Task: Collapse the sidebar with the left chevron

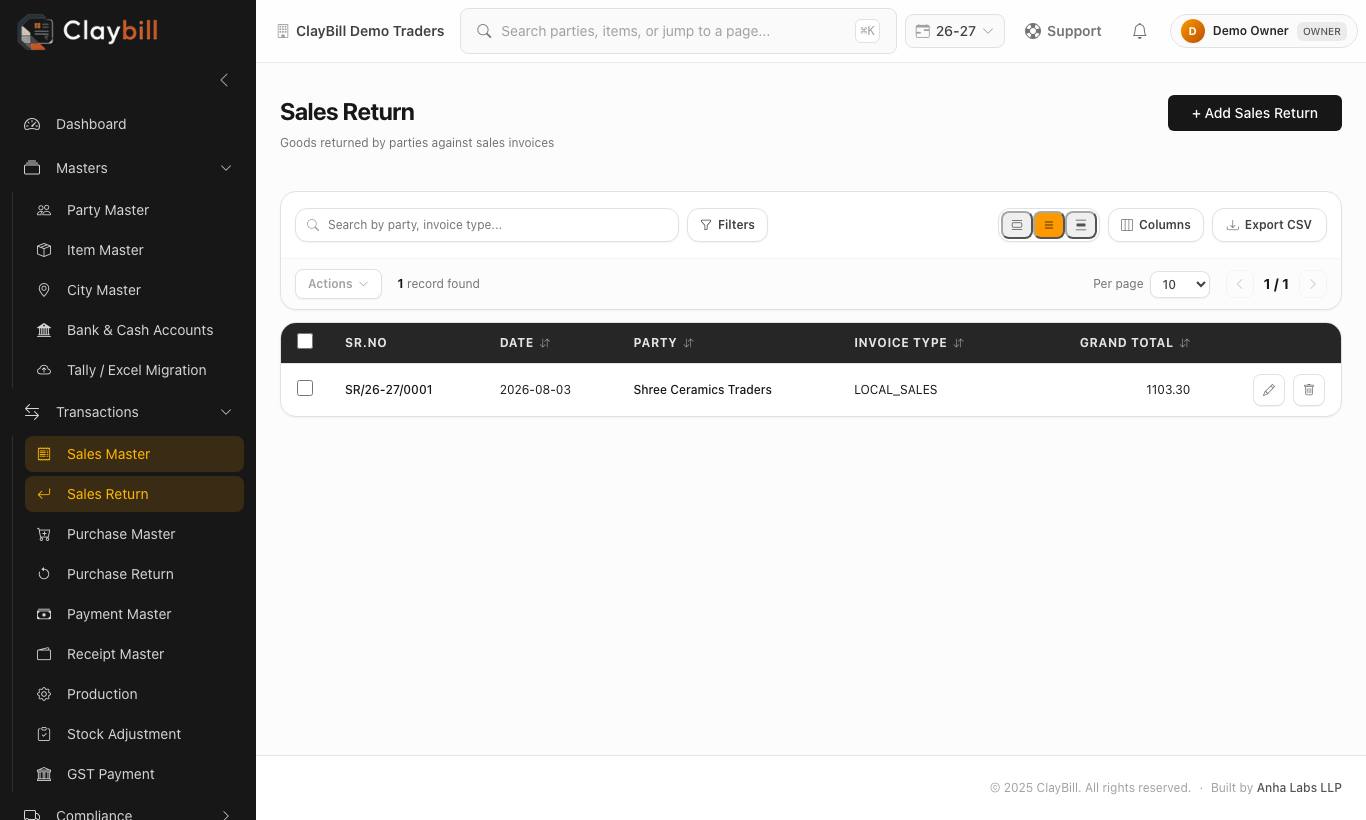Action: click(224, 80)
